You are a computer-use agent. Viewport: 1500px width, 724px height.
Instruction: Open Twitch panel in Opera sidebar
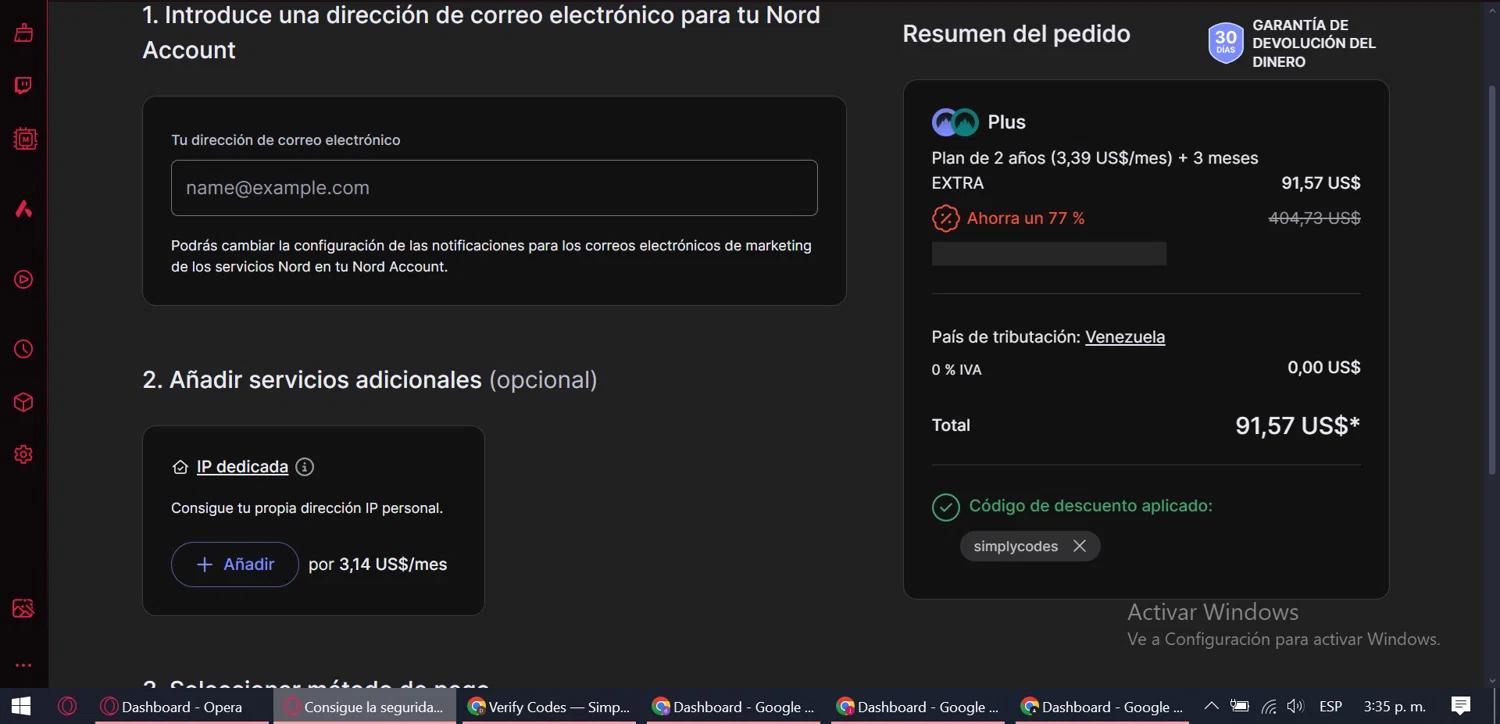pyautogui.click(x=23, y=86)
